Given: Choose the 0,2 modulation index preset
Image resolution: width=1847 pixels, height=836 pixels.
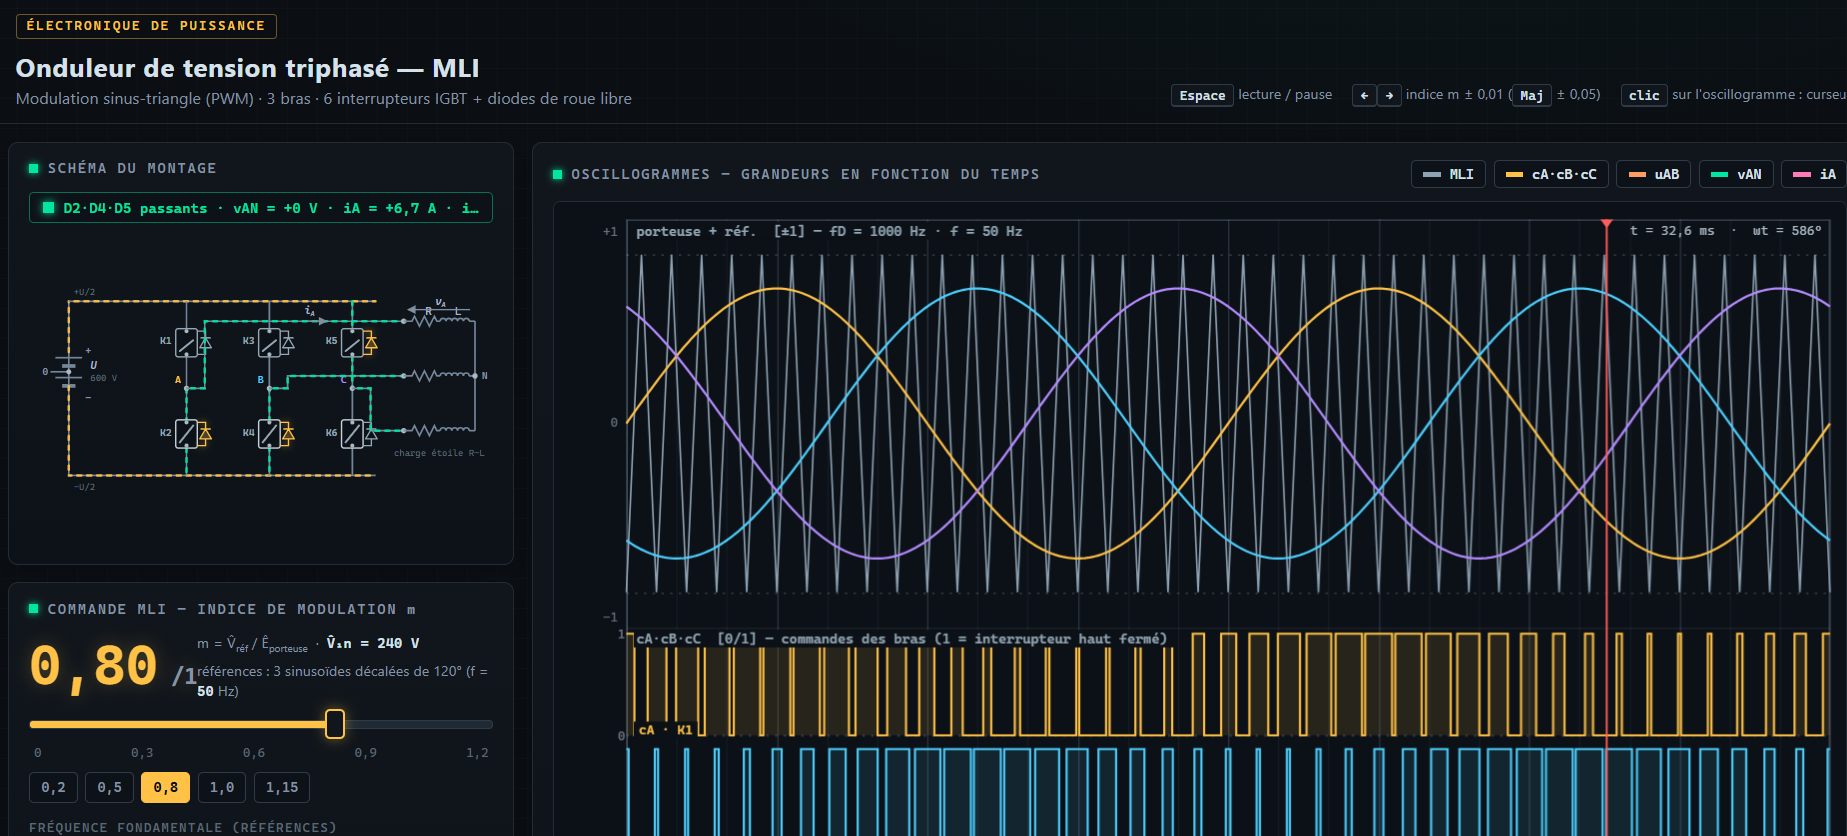Looking at the screenshot, I should 53,787.
